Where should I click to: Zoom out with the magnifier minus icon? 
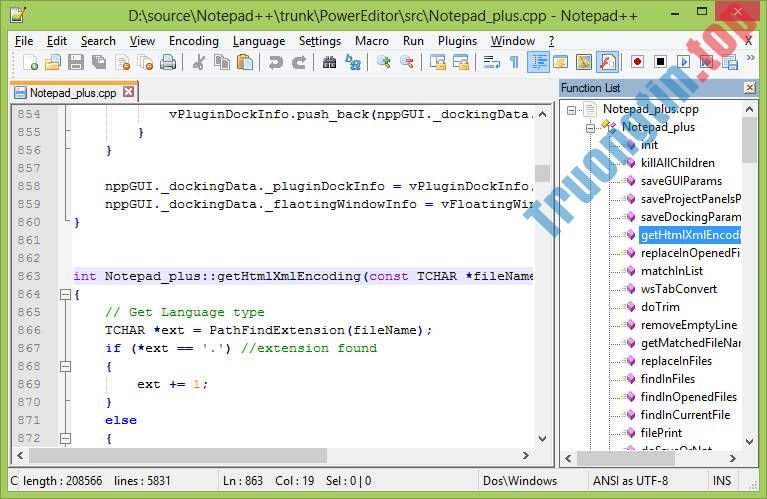pyautogui.click(x=406, y=63)
